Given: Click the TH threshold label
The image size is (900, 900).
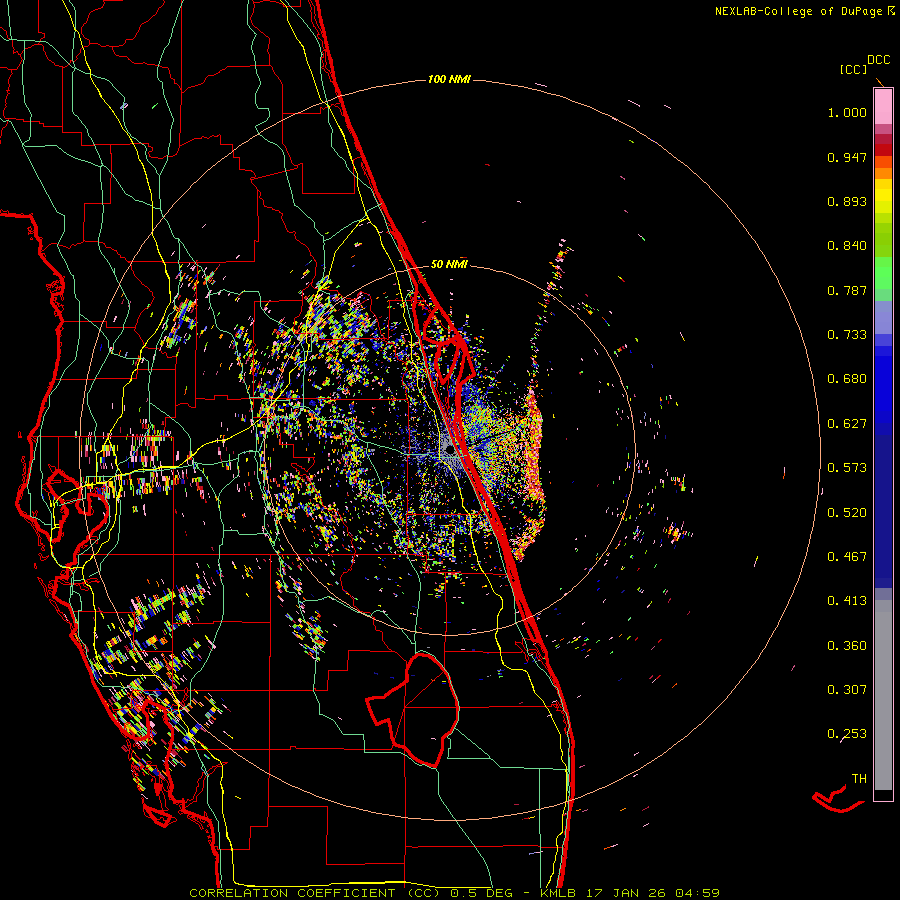Looking at the screenshot, I should coord(858,778).
